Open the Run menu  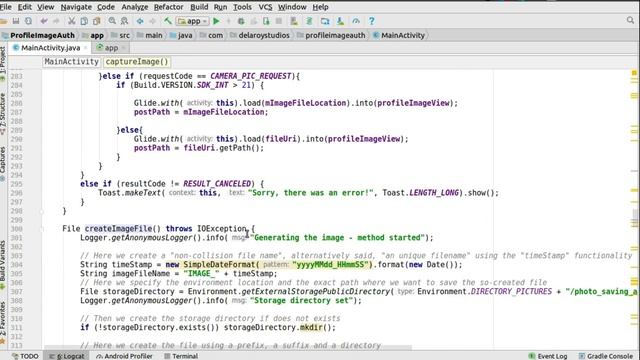[220, 7]
